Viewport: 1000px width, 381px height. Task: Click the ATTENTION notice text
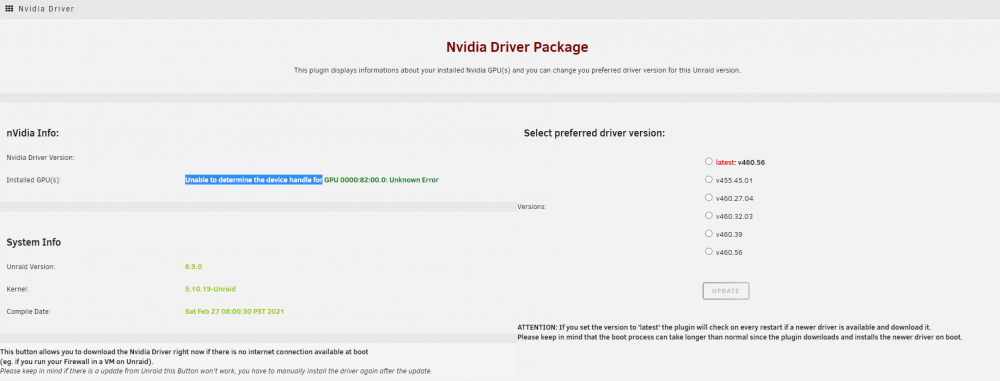click(x=740, y=331)
